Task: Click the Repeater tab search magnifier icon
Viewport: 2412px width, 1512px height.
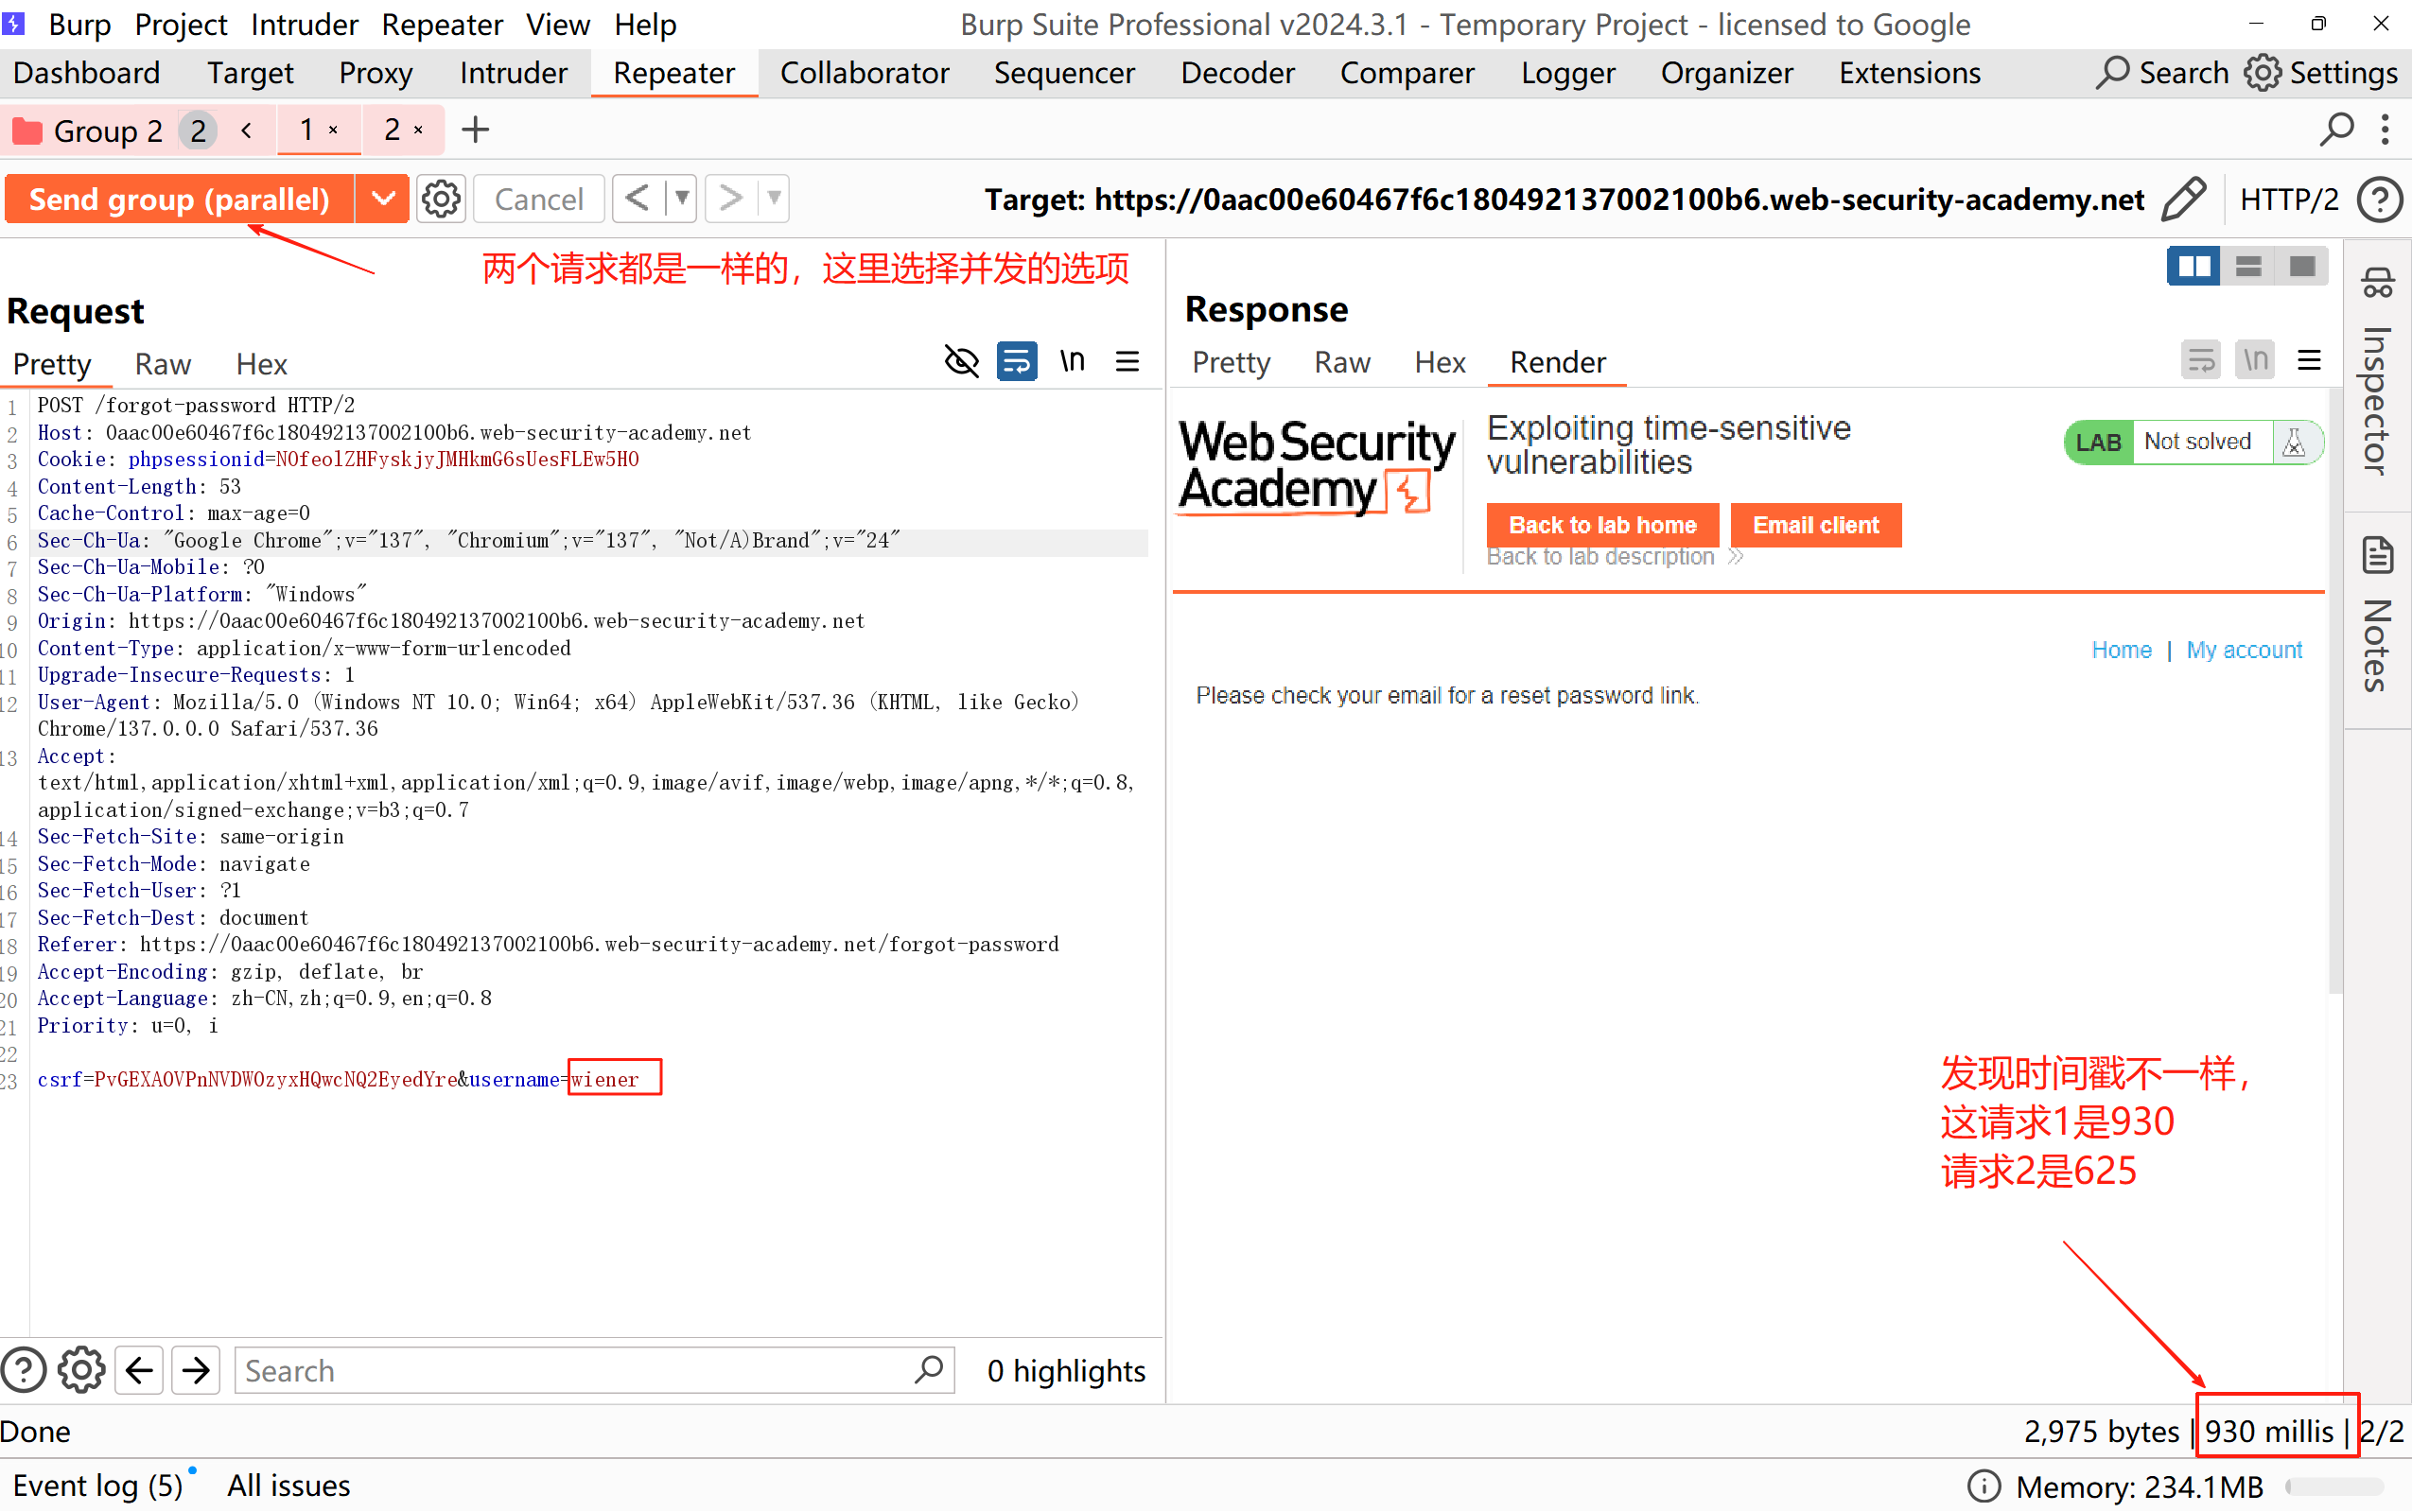Action: point(2336,130)
